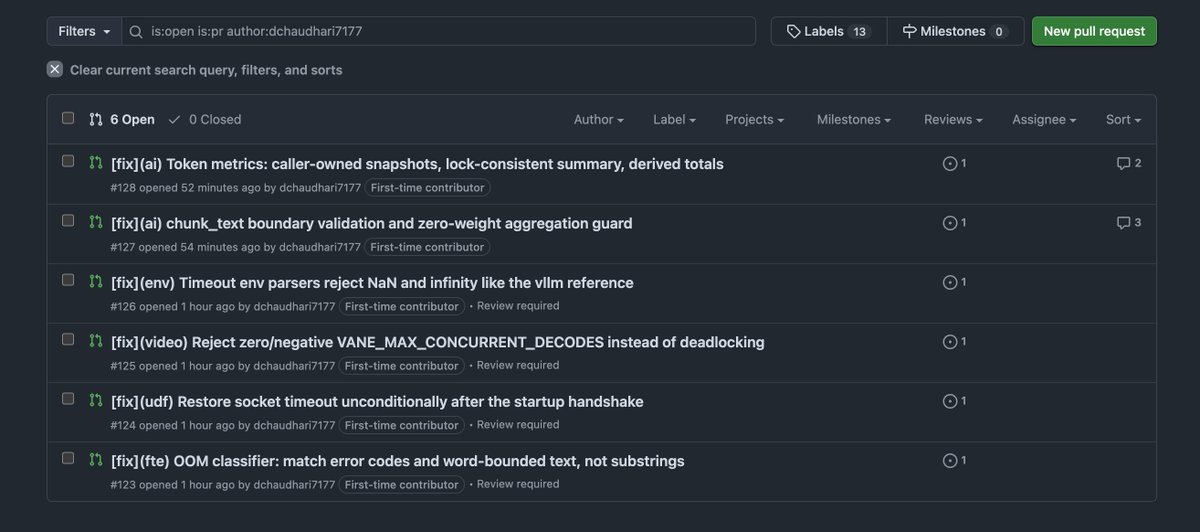Toggle the select-all pull requests checkbox
This screenshot has height=532, width=1200.
[68, 118]
